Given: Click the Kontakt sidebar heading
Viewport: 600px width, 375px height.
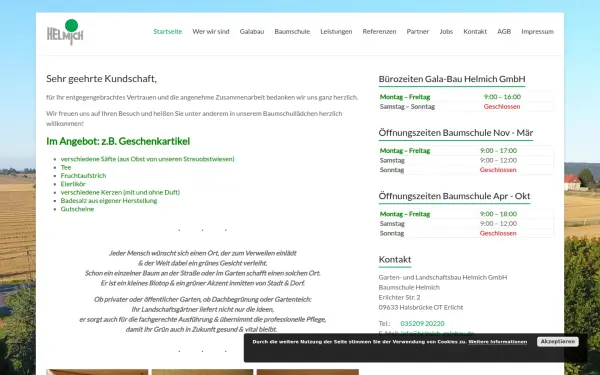Looking at the screenshot, I should pos(395,259).
